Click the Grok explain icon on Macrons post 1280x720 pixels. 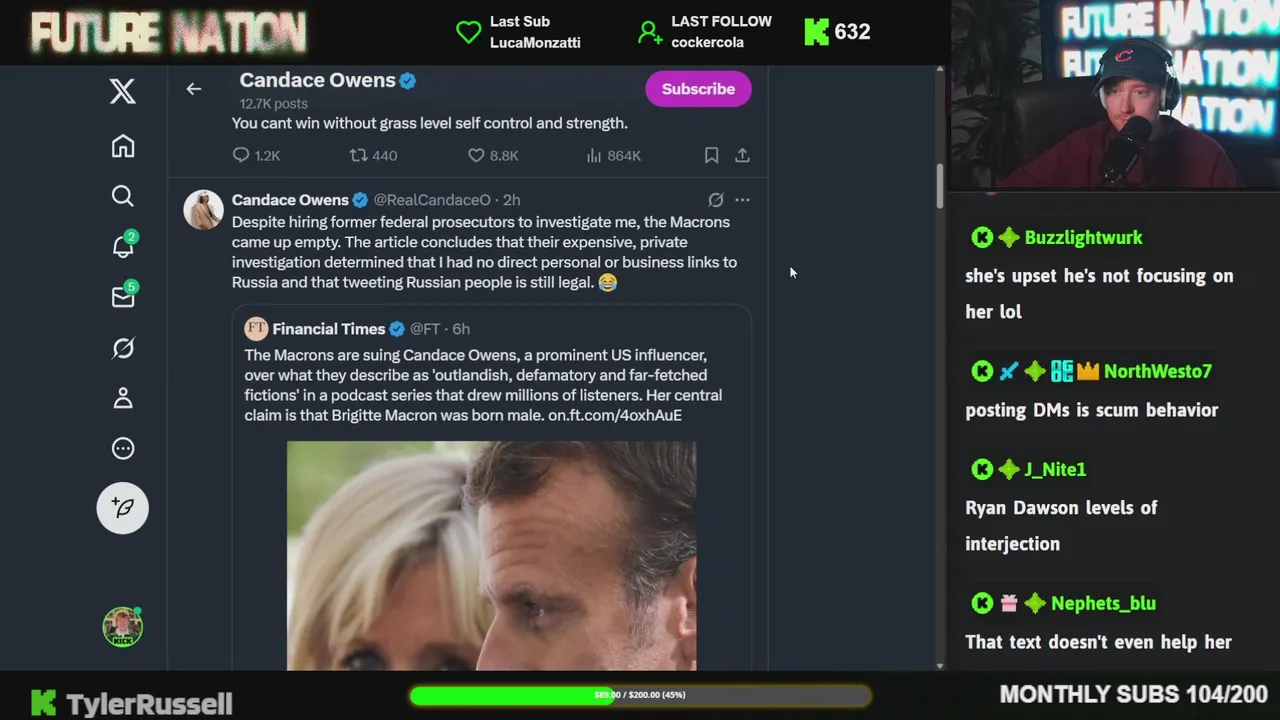(x=716, y=200)
